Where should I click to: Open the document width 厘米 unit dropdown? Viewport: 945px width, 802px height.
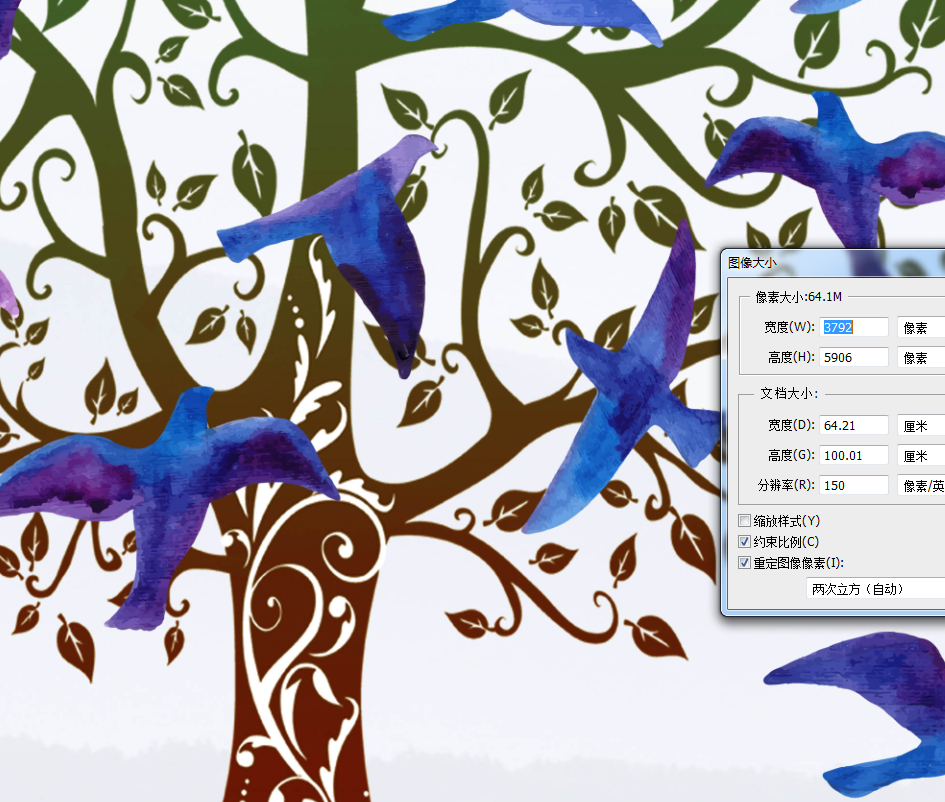pyautogui.click(x=921, y=425)
